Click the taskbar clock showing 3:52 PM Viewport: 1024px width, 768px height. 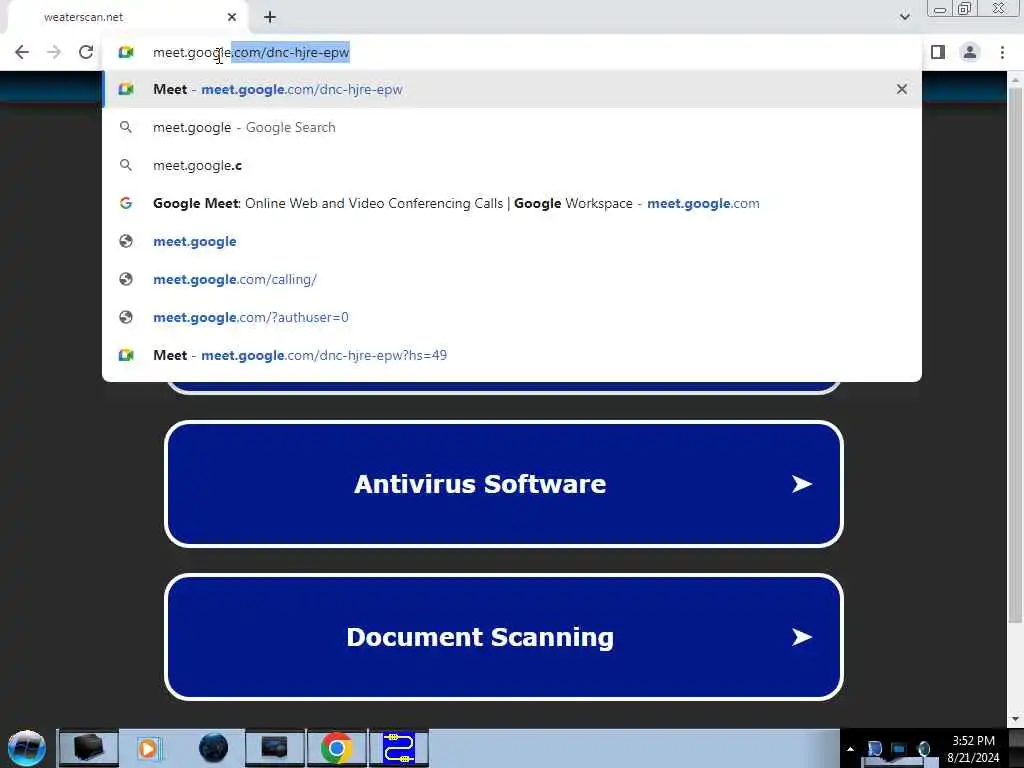point(973,749)
